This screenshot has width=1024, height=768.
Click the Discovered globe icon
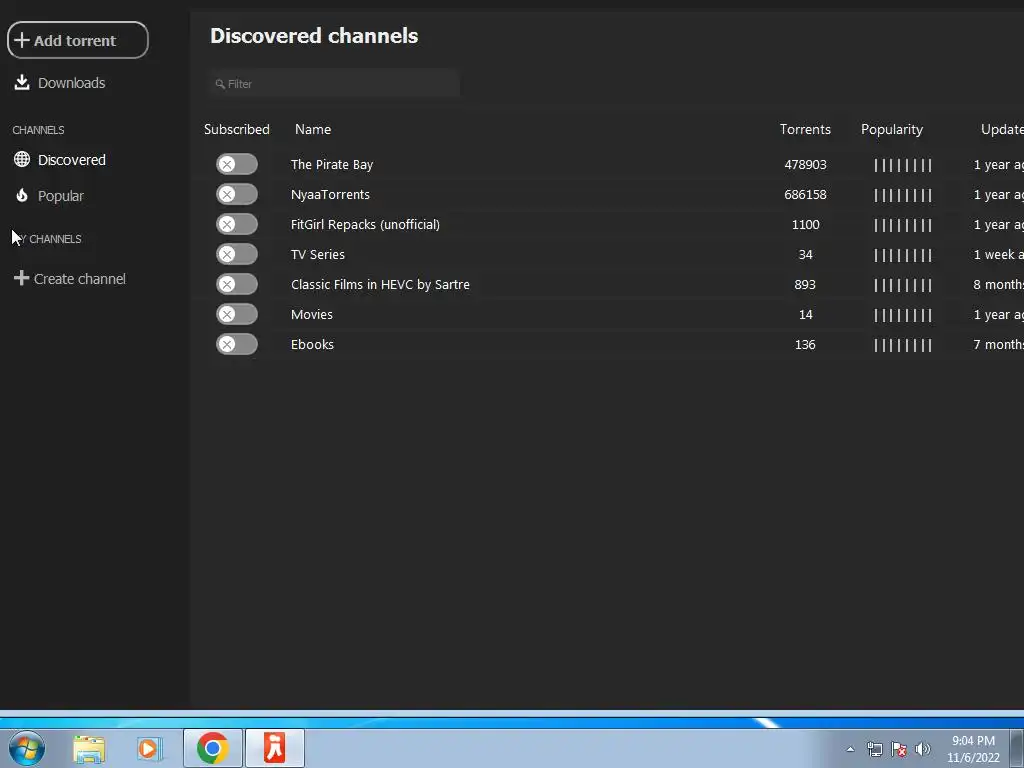point(22,159)
